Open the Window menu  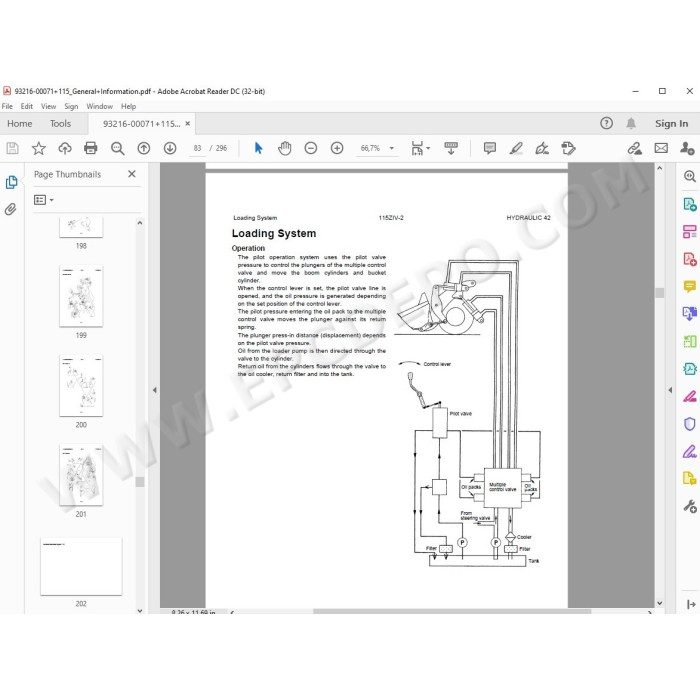coord(100,106)
